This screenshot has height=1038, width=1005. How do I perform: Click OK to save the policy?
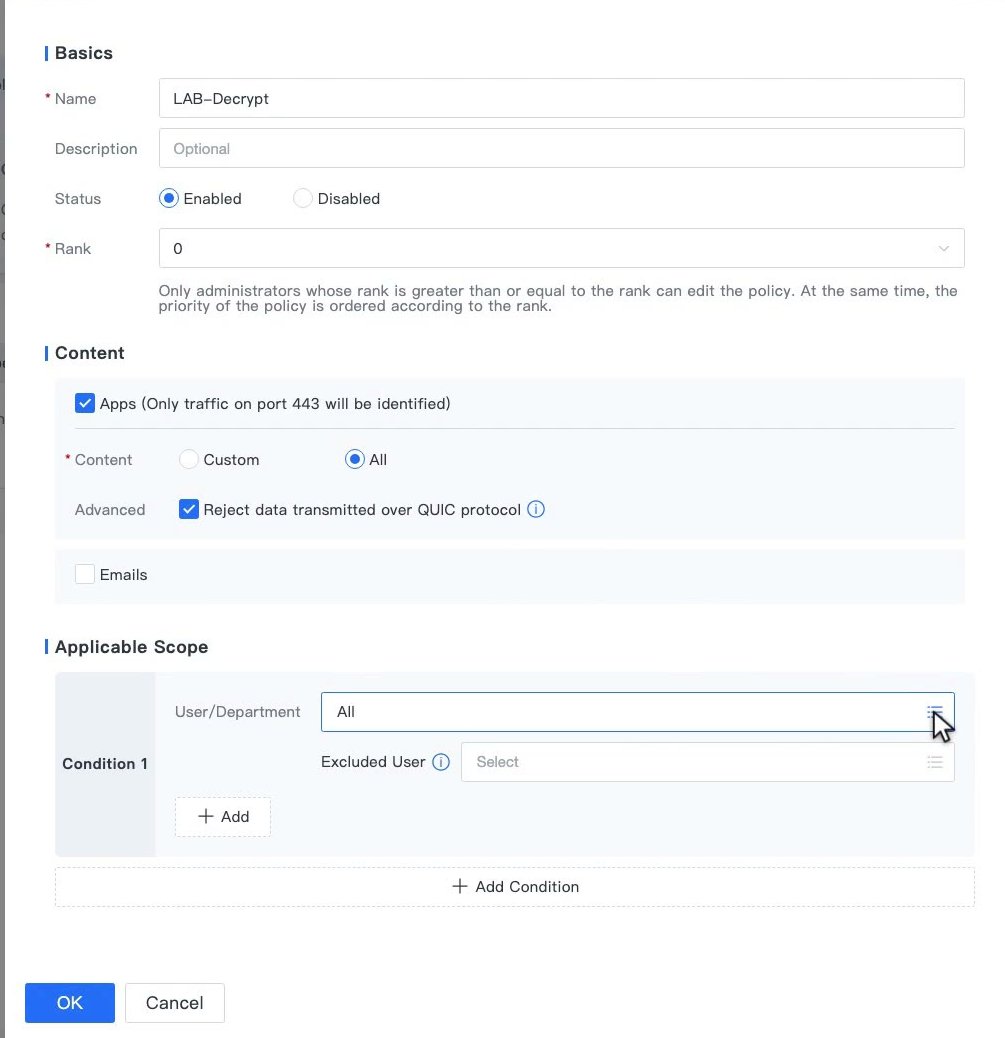[x=70, y=1003]
